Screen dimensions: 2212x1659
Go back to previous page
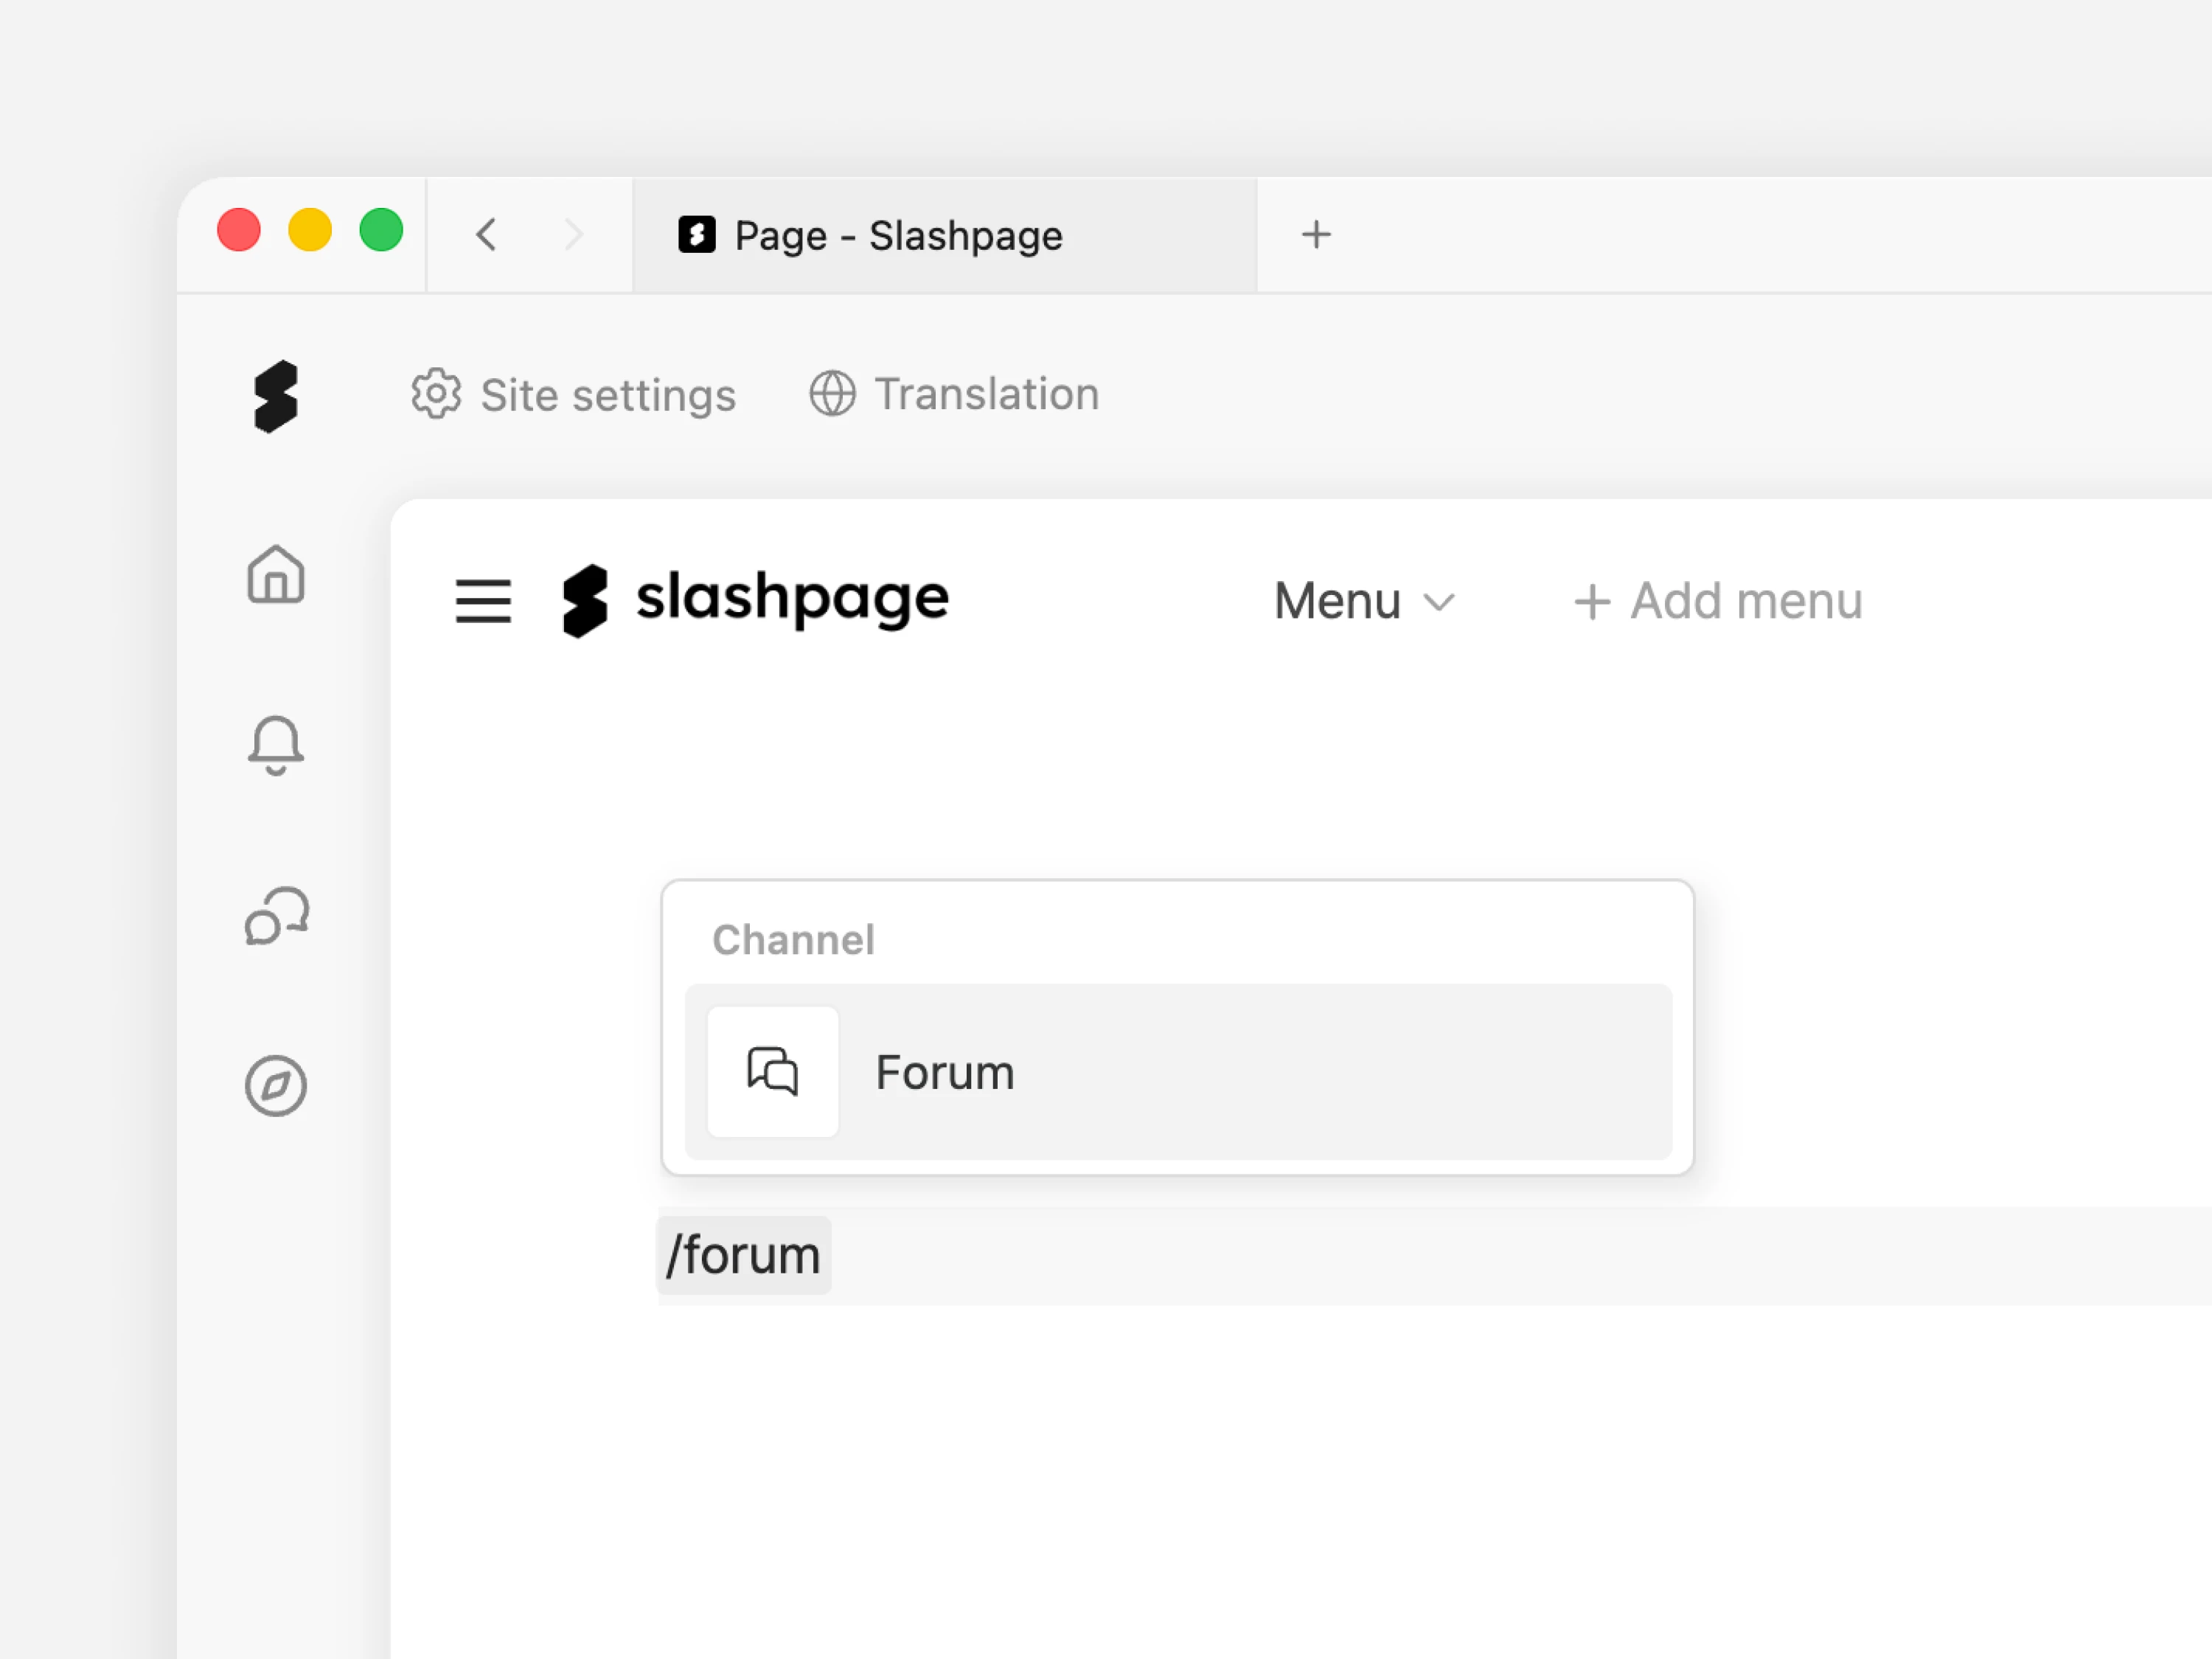tap(487, 235)
